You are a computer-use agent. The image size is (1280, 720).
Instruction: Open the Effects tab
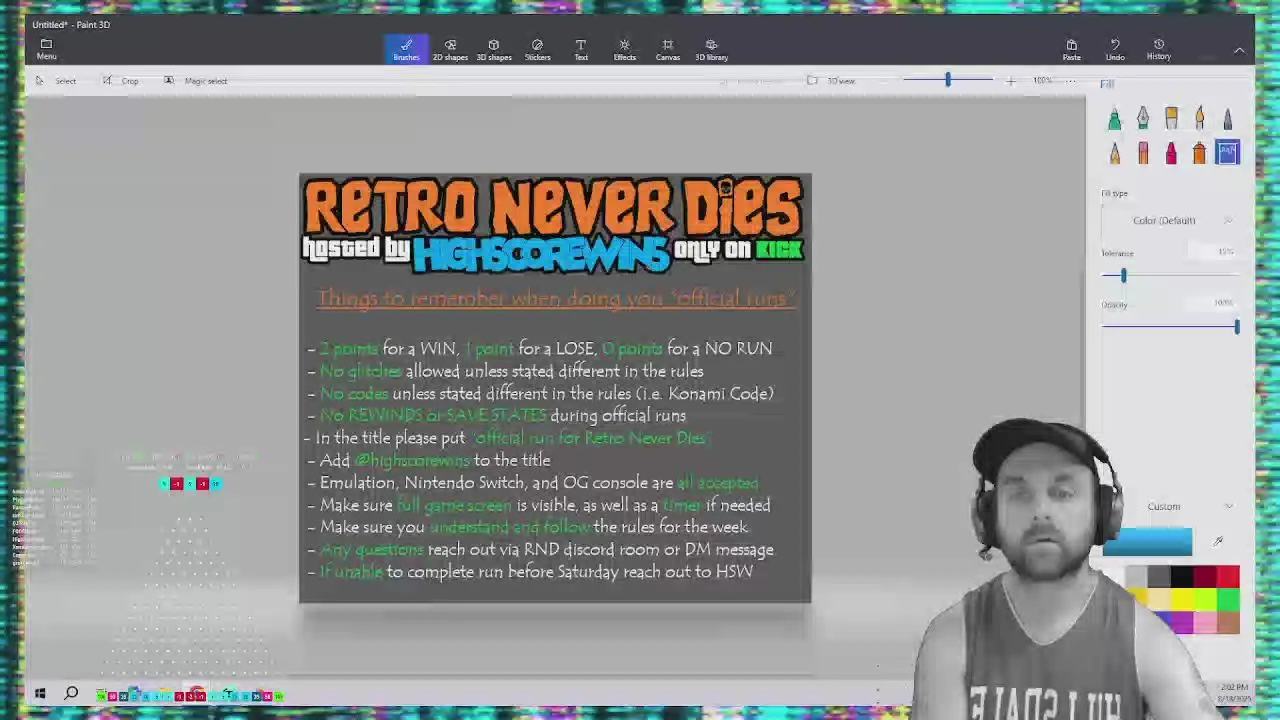(624, 49)
